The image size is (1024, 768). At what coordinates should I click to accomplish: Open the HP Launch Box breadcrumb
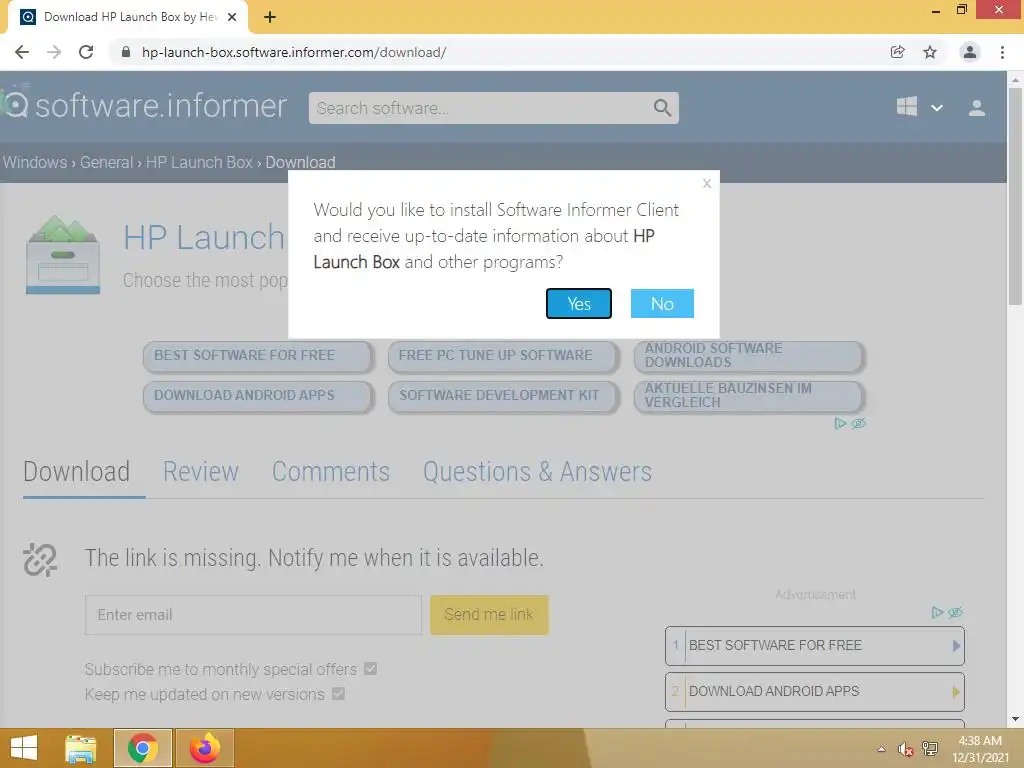[199, 162]
